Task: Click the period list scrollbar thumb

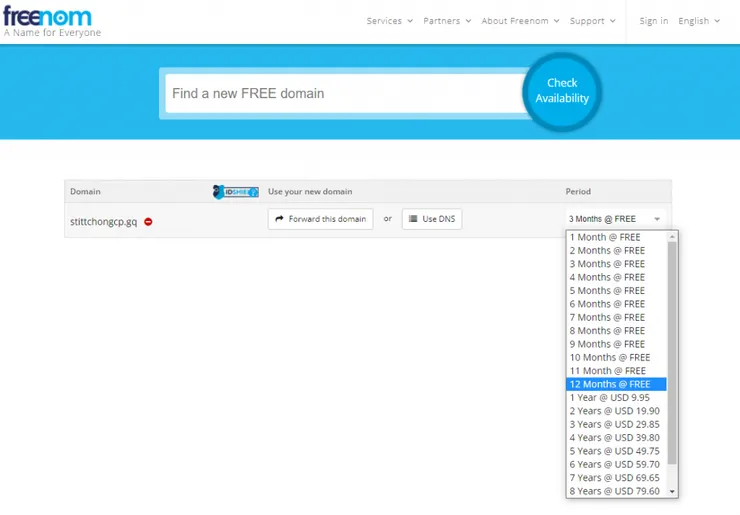Action: click(x=672, y=352)
